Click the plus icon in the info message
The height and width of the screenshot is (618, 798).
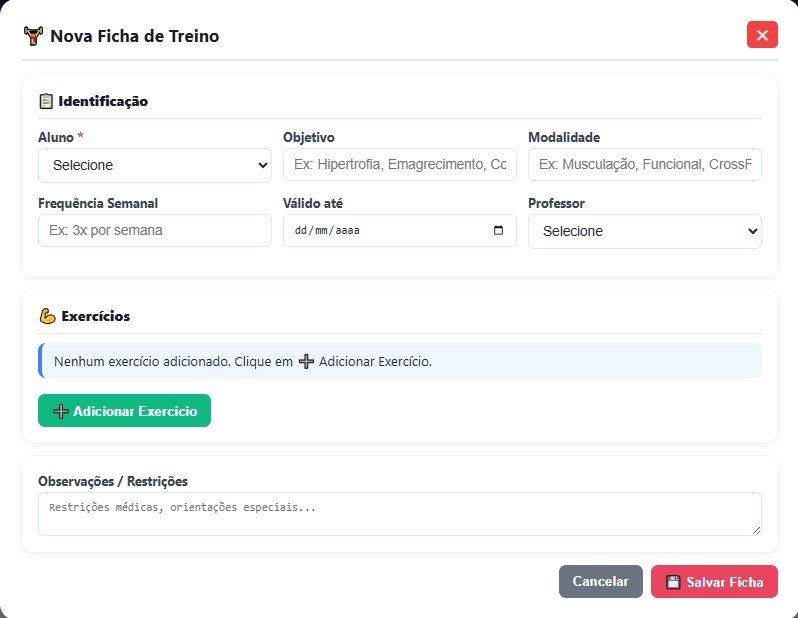[x=306, y=361]
